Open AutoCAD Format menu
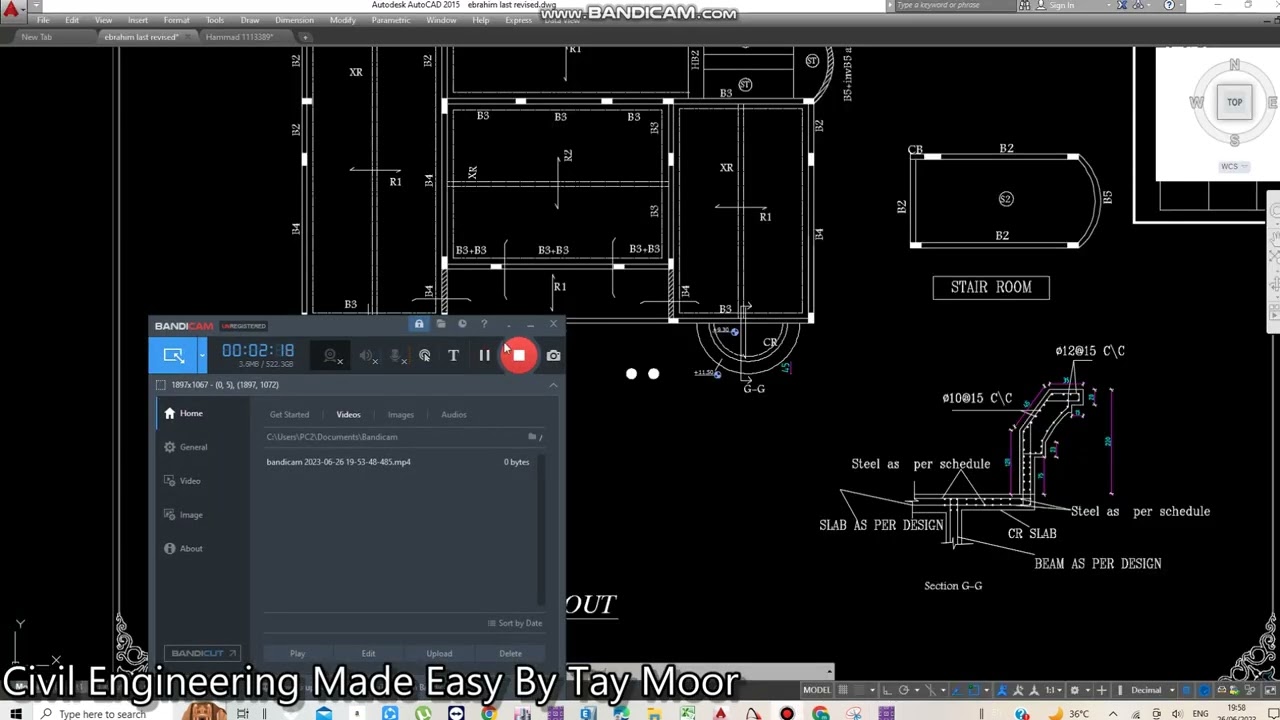 tap(176, 20)
